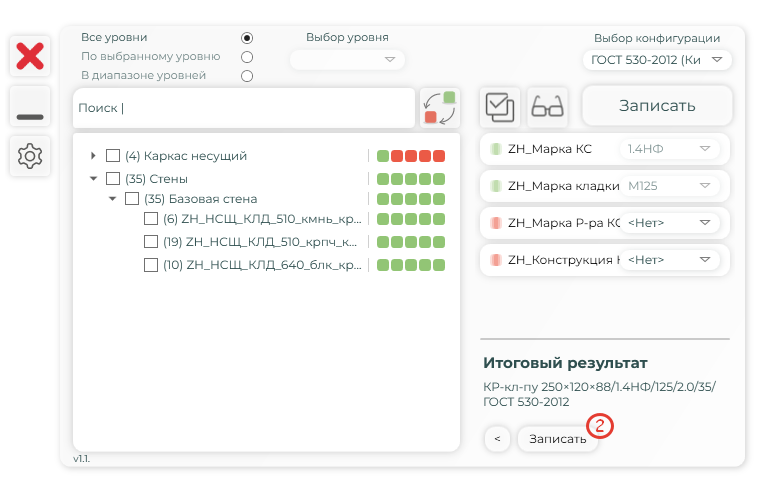Open the ZH_Марка кладки M125 dropdown
Viewport: 762px width, 501px height.
click(x=669, y=186)
